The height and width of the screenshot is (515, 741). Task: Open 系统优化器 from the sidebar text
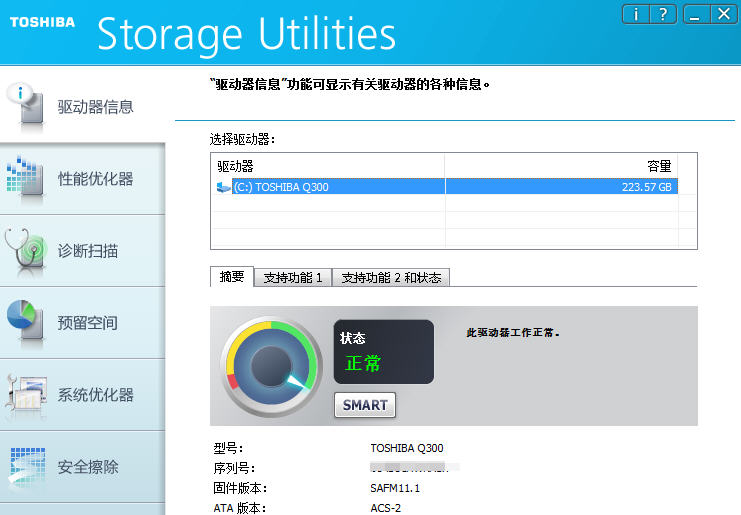pos(95,395)
